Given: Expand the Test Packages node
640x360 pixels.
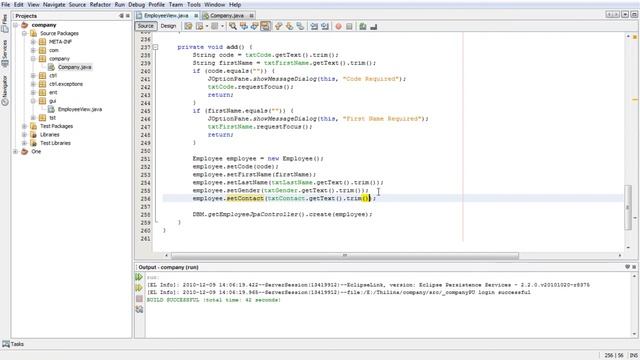Looking at the screenshot, I should point(24,126).
